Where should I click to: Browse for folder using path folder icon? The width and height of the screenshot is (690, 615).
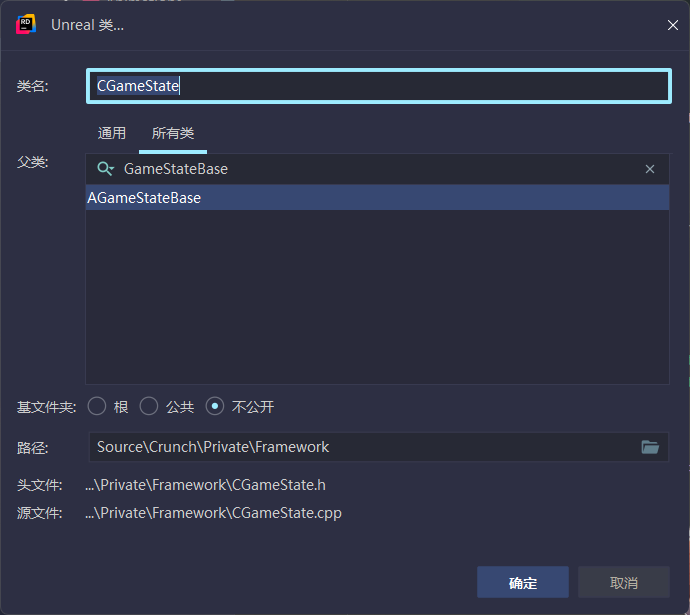(650, 447)
